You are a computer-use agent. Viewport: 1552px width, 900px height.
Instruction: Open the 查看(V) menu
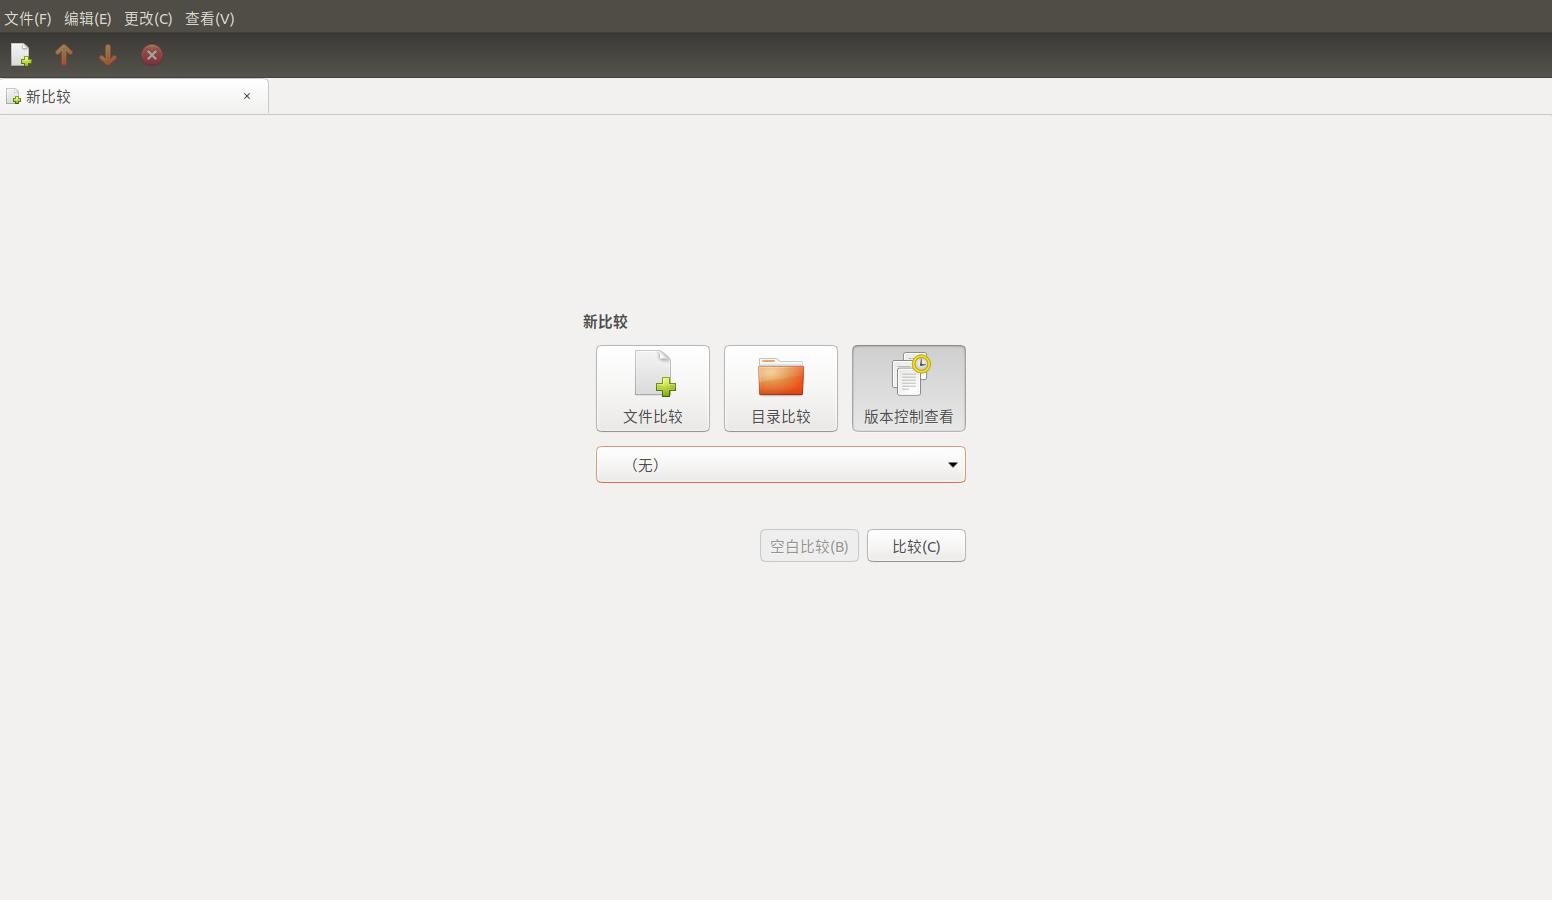tap(209, 18)
